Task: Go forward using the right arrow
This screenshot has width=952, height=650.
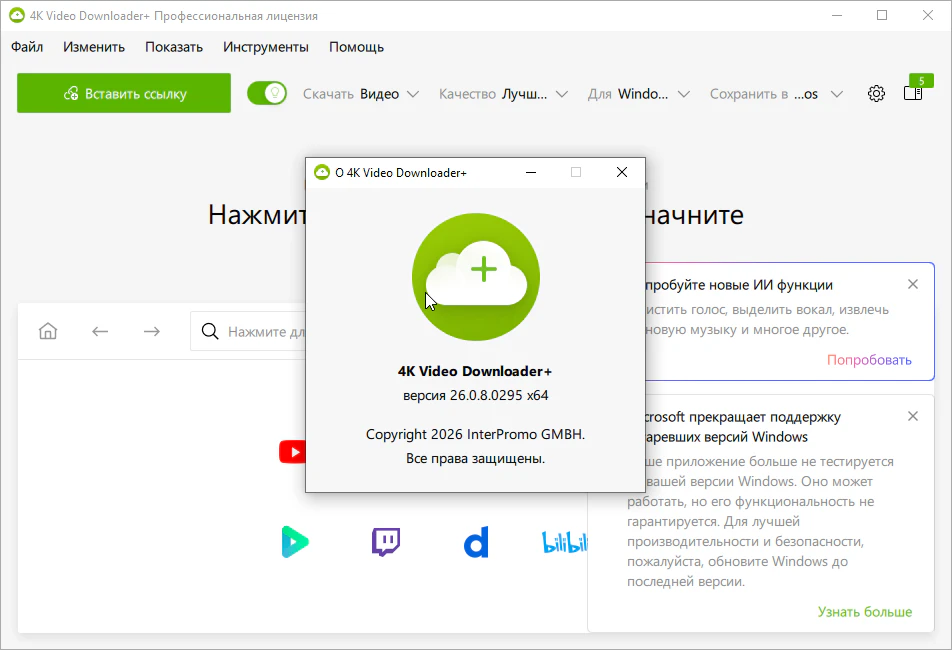Action: [x=151, y=331]
